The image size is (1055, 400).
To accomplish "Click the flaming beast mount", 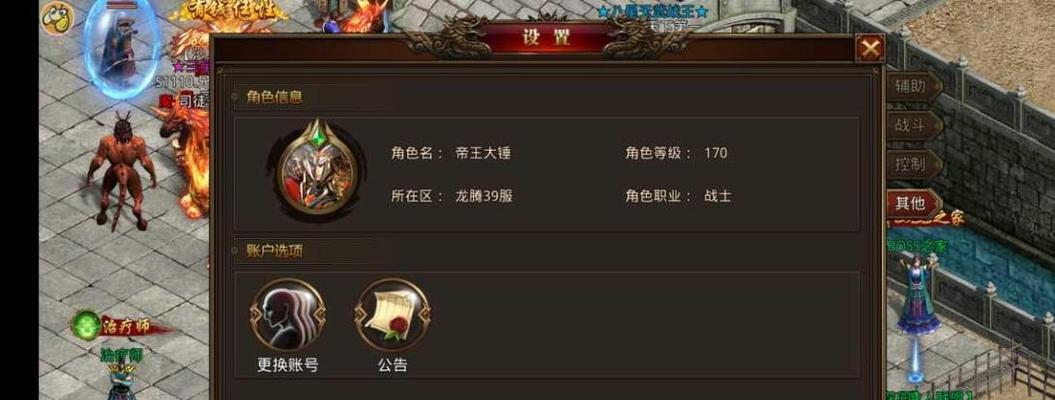I will pyautogui.click(x=186, y=158).
